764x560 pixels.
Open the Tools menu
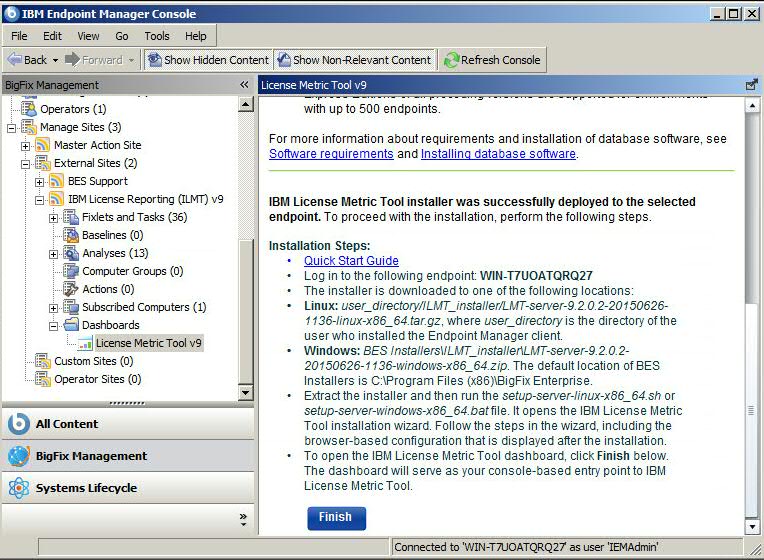pos(157,36)
